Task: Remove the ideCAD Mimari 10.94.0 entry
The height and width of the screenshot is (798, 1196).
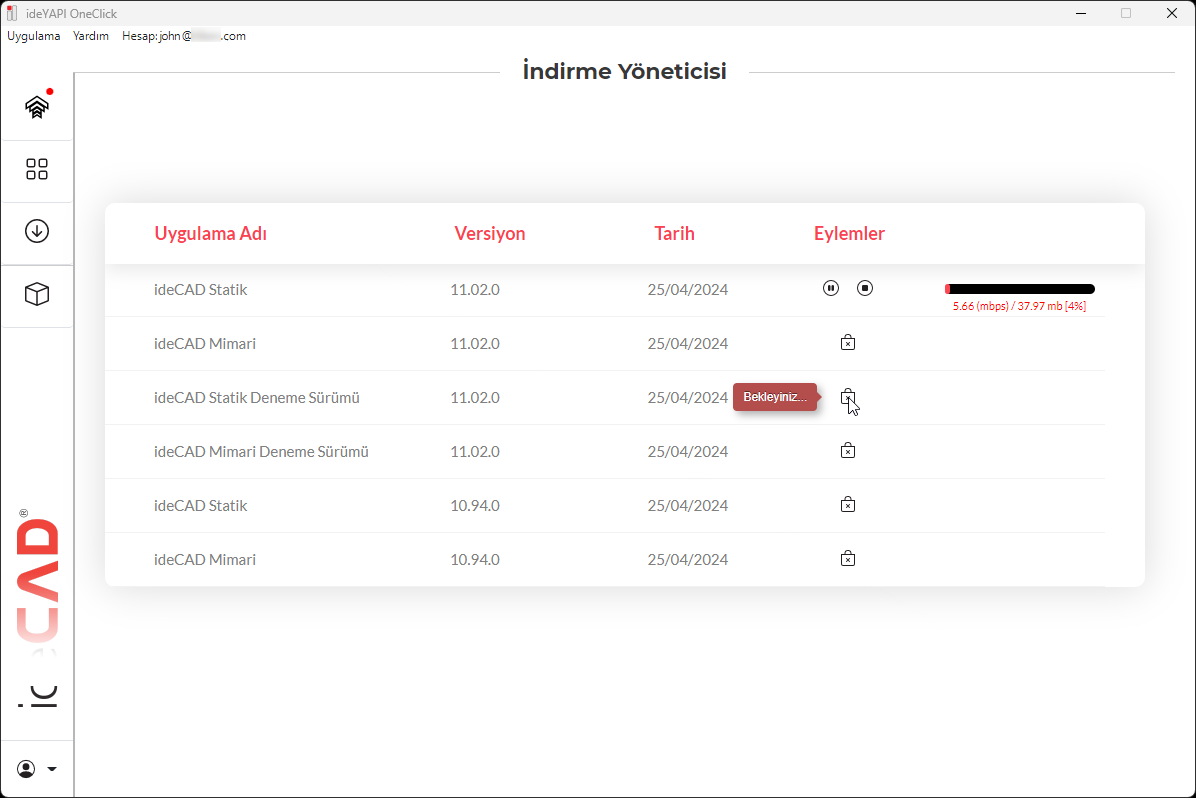Action: 848,559
